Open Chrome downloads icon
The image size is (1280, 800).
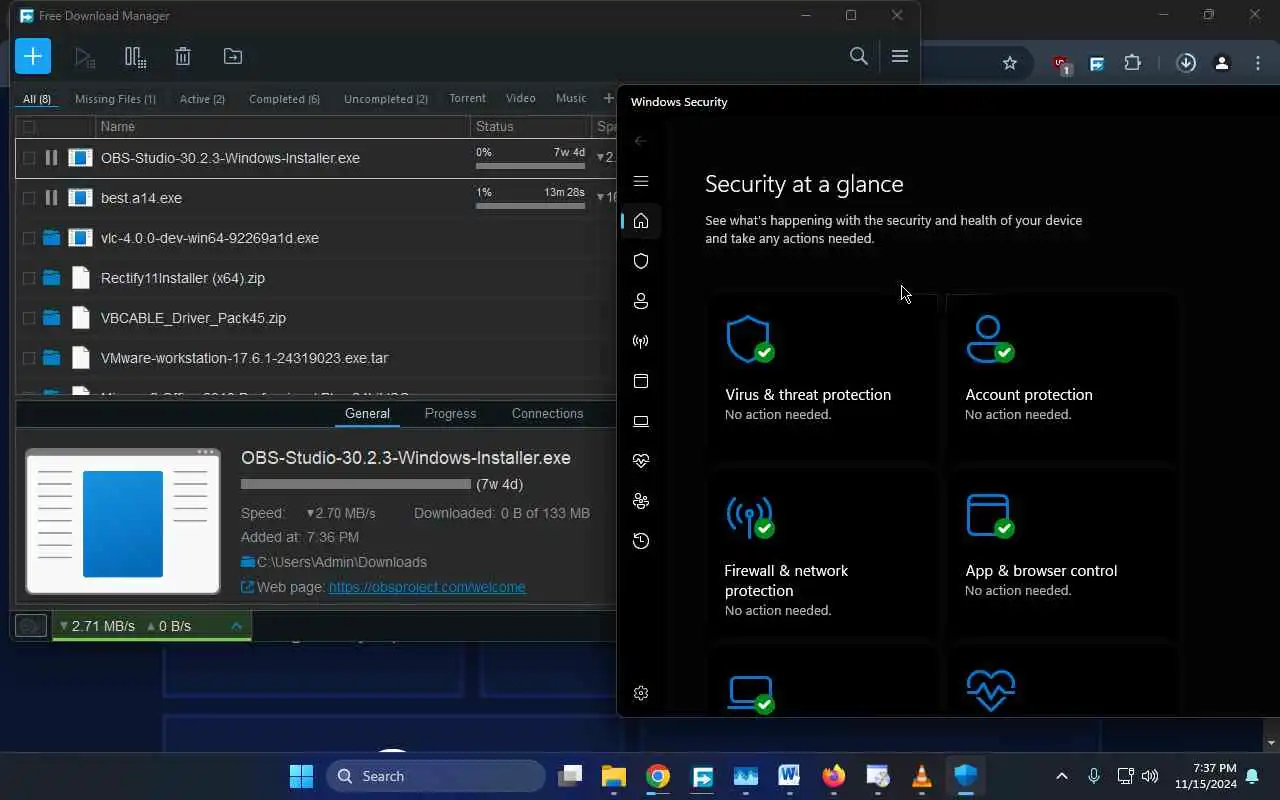1186,63
